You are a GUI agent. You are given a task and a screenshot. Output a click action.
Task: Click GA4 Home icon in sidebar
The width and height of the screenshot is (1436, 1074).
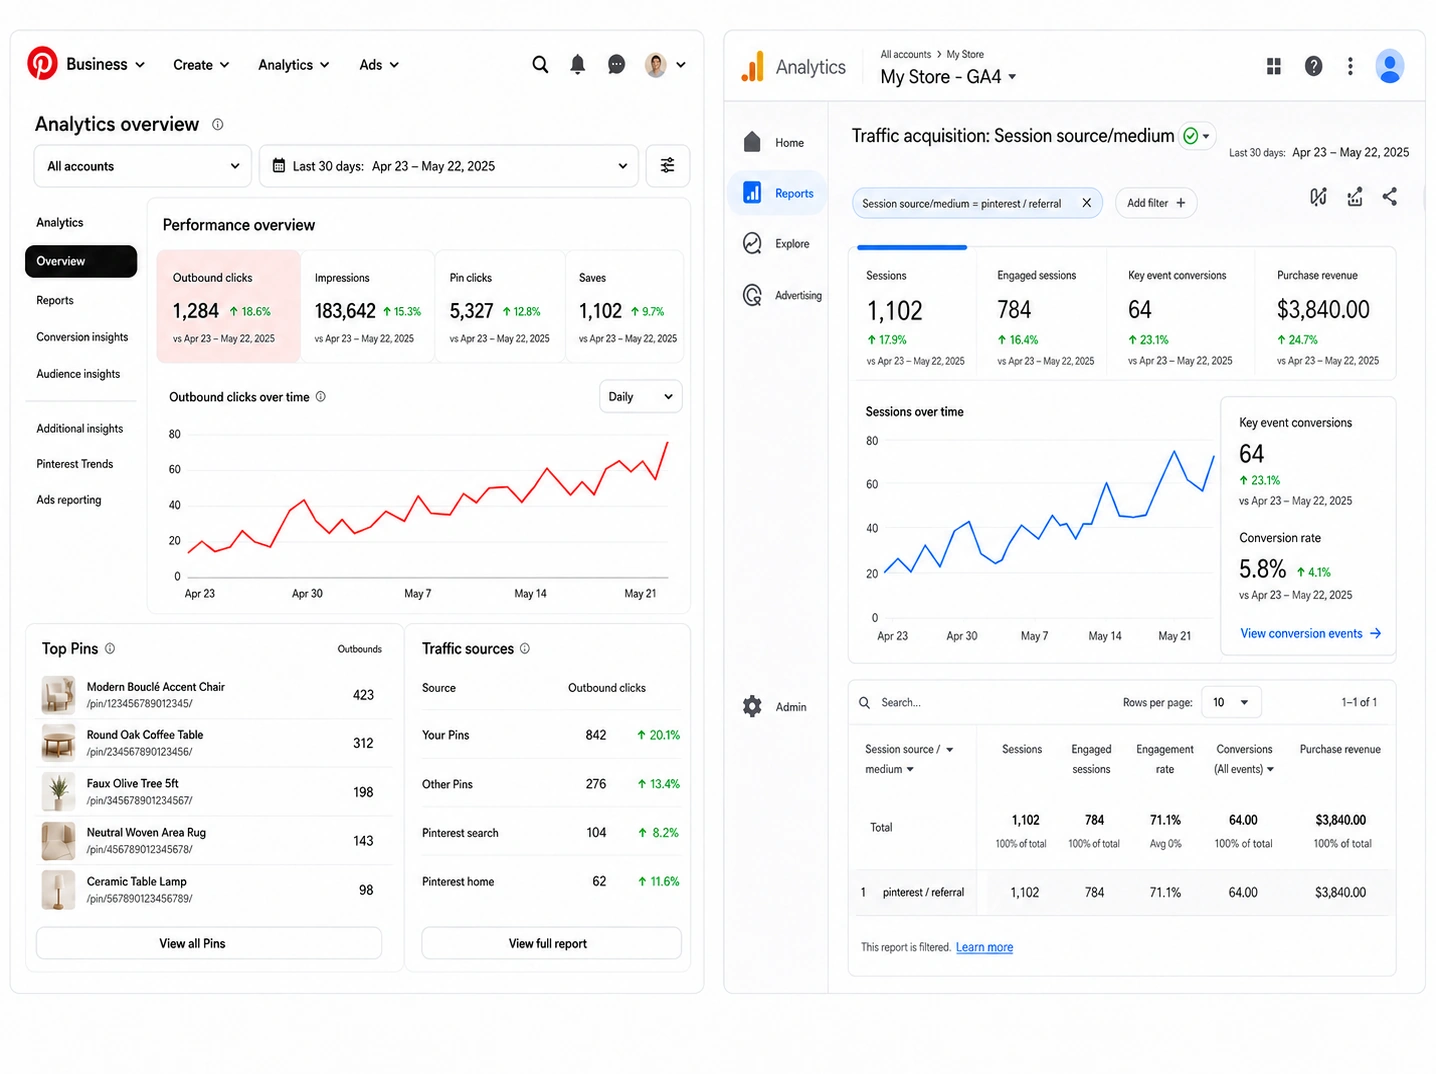click(x=753, y=142)
